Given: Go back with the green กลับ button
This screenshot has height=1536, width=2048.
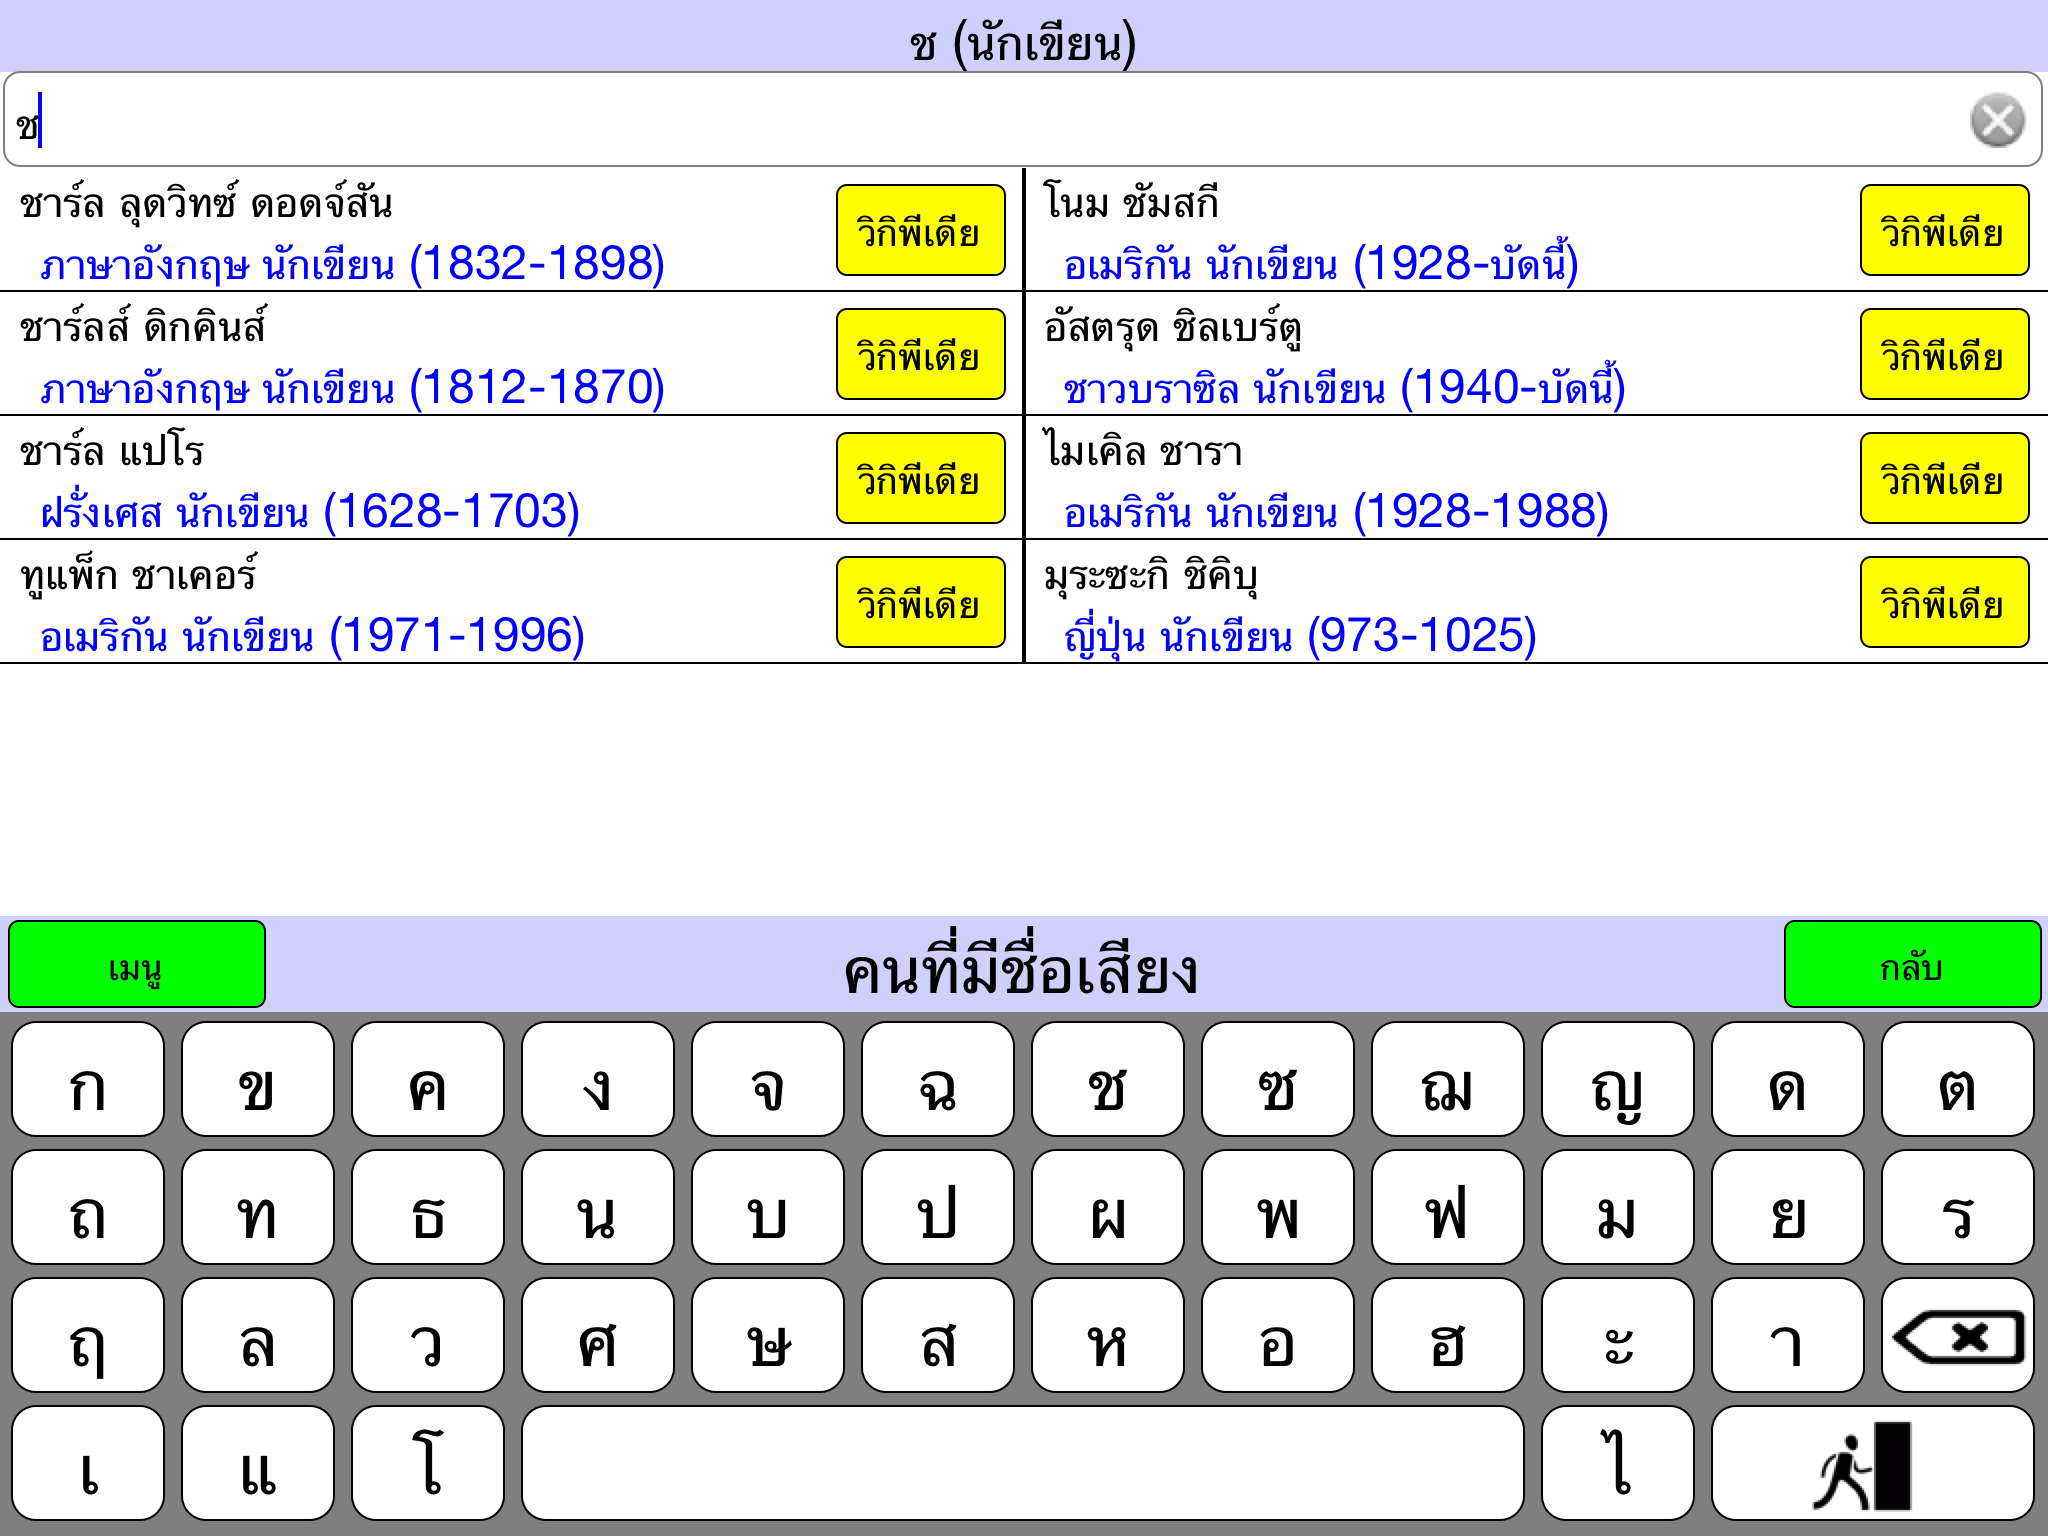Looking at the screenshot, I should tap(1912, 964).
